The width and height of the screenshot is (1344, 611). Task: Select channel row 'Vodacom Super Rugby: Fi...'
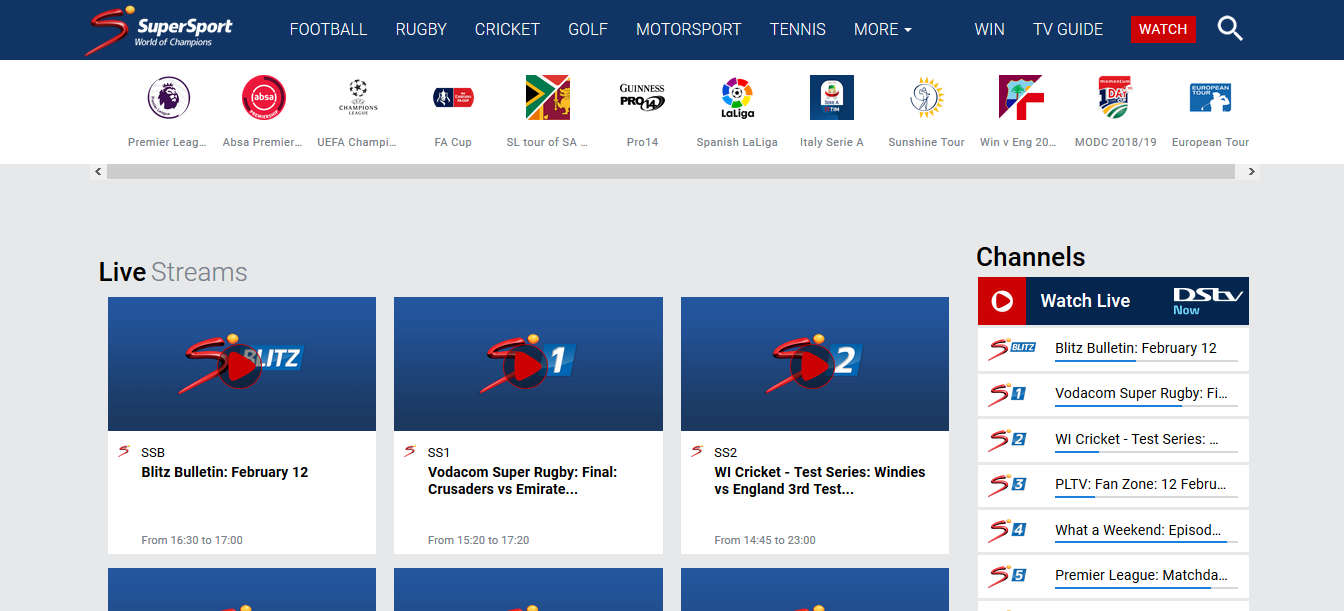1113,394
